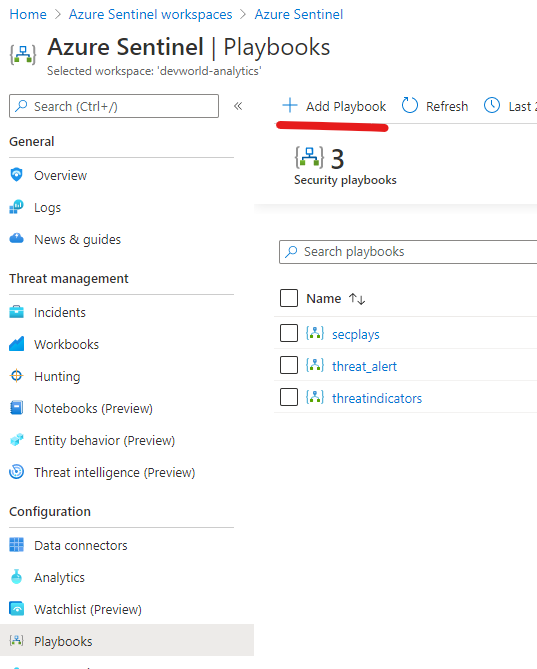Select the Workbooks chart icon

[16, 344]
